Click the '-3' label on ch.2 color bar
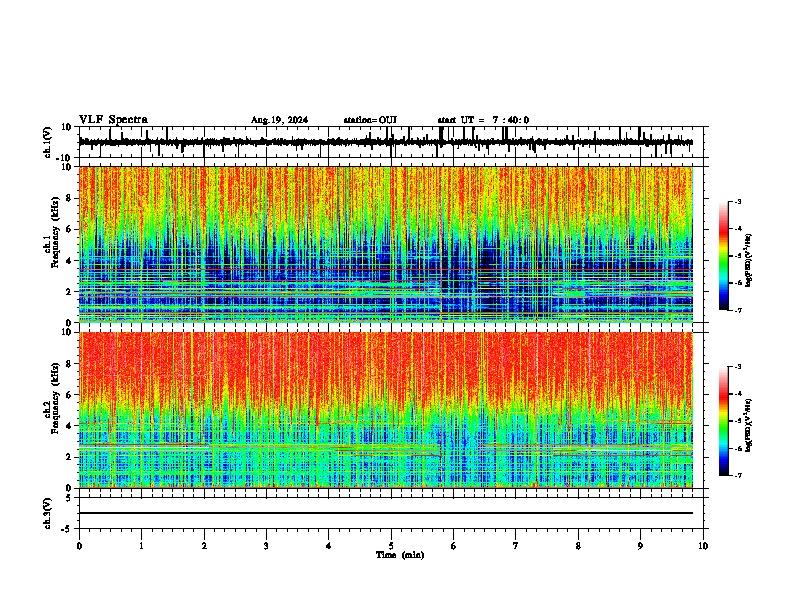This screenshot has height=612, width=792. 737,367
